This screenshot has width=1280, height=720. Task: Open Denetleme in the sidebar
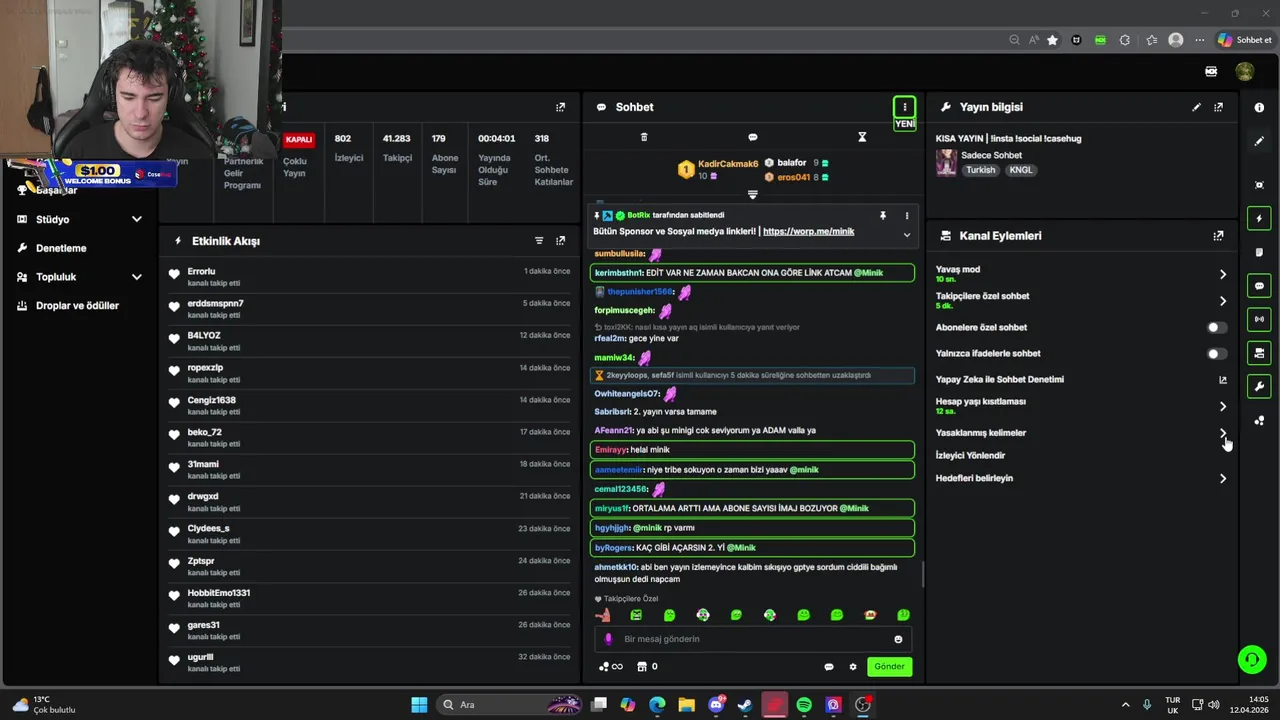point(62,248)
